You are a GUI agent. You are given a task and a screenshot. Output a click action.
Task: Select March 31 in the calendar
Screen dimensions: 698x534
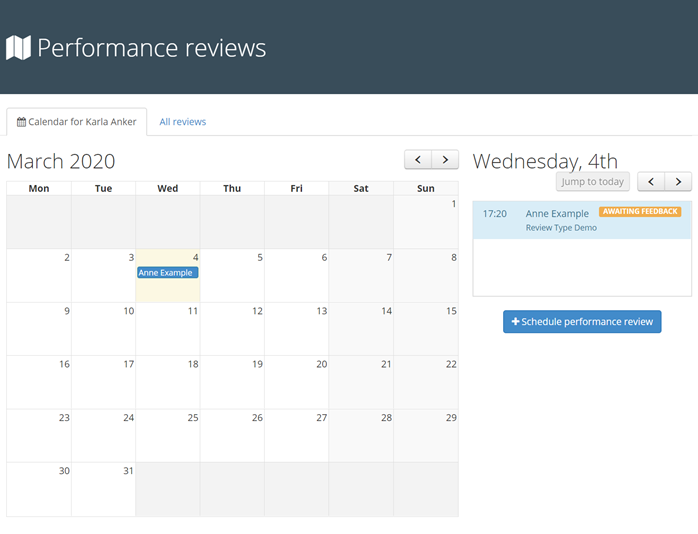coord(103,489)
